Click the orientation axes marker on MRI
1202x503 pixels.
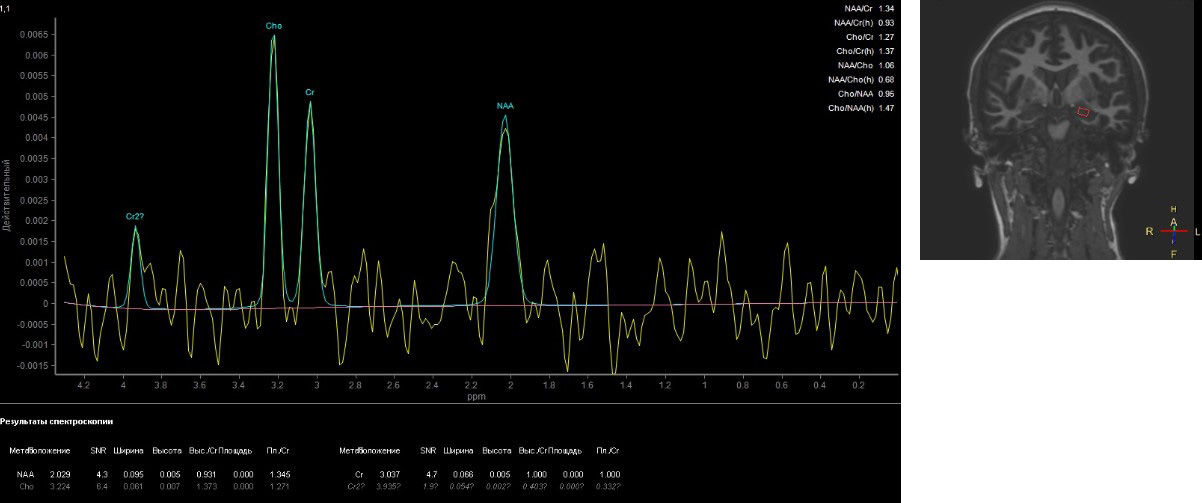click(x=1173, y=231)
